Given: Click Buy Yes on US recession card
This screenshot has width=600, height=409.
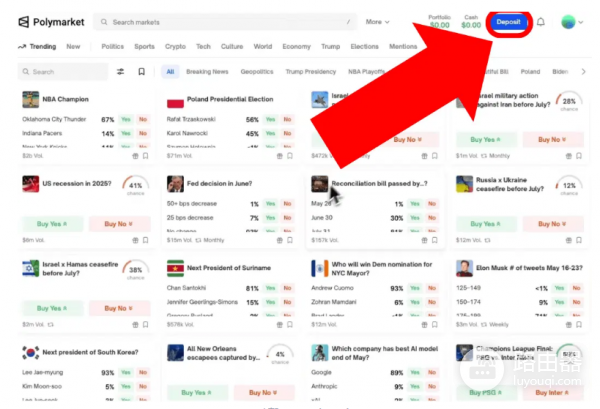Looking at the screenshot, I should 52,223.
